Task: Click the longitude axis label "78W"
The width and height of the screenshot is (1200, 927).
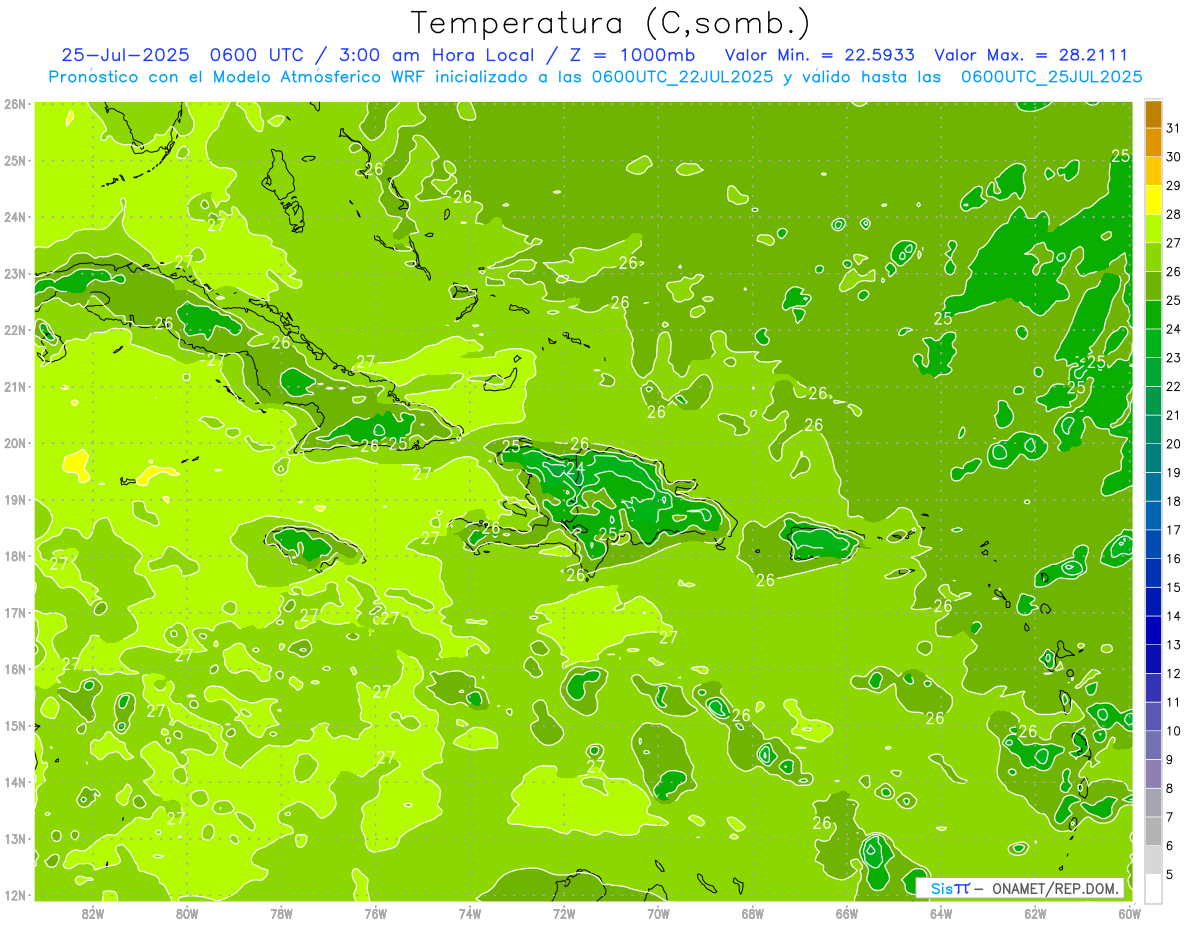Action: pyautogui.click(x=281, y=913)
